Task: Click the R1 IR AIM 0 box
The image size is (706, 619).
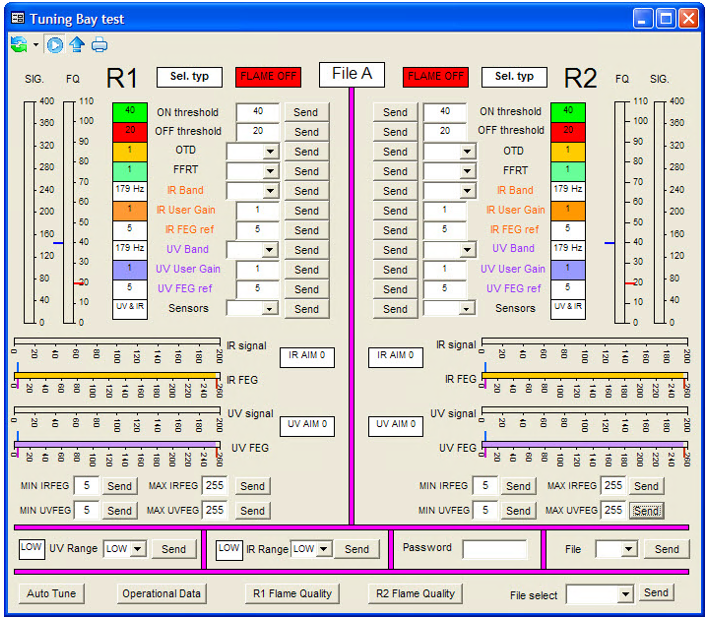Action: coord(307,357)
